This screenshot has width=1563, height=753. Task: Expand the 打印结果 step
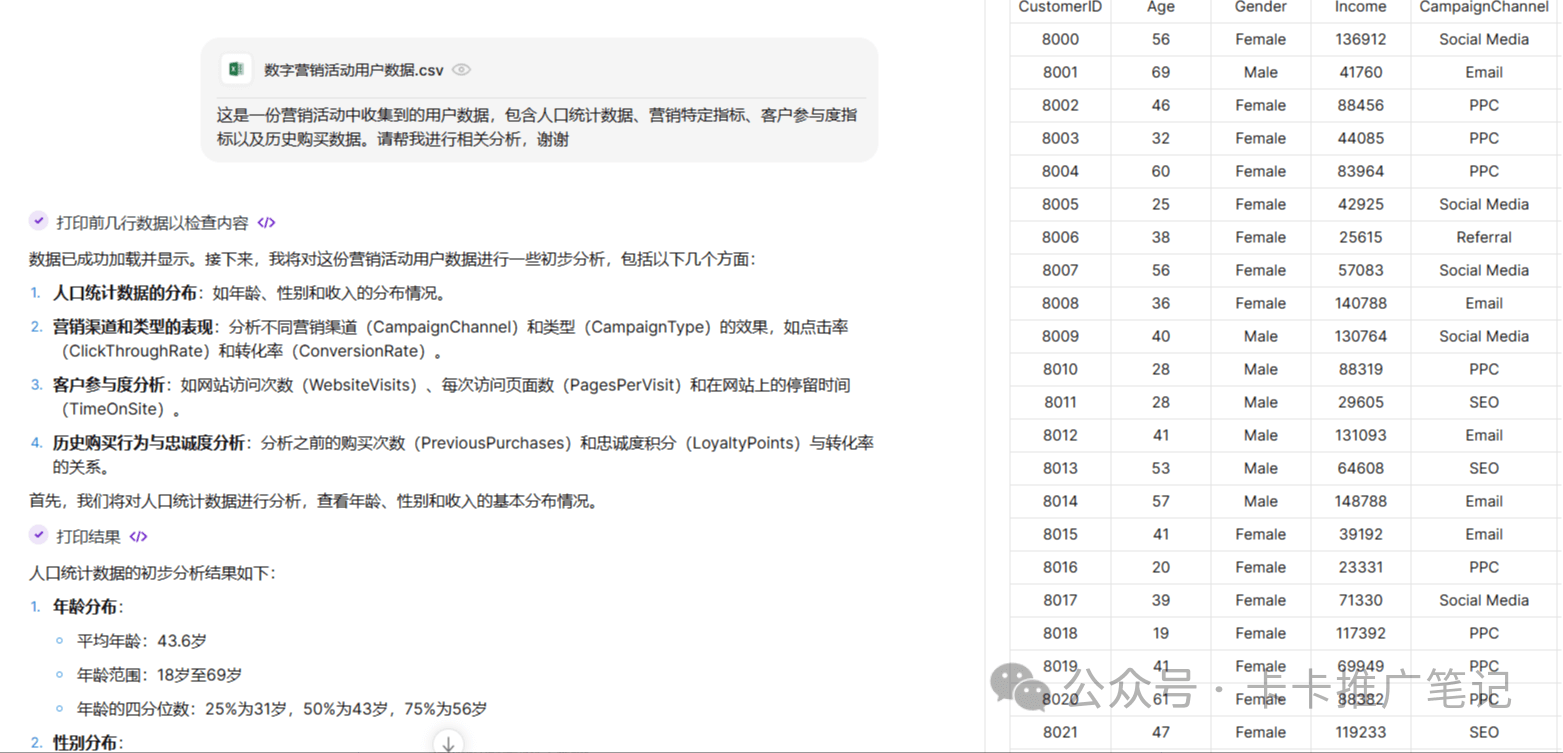(88, 537)
